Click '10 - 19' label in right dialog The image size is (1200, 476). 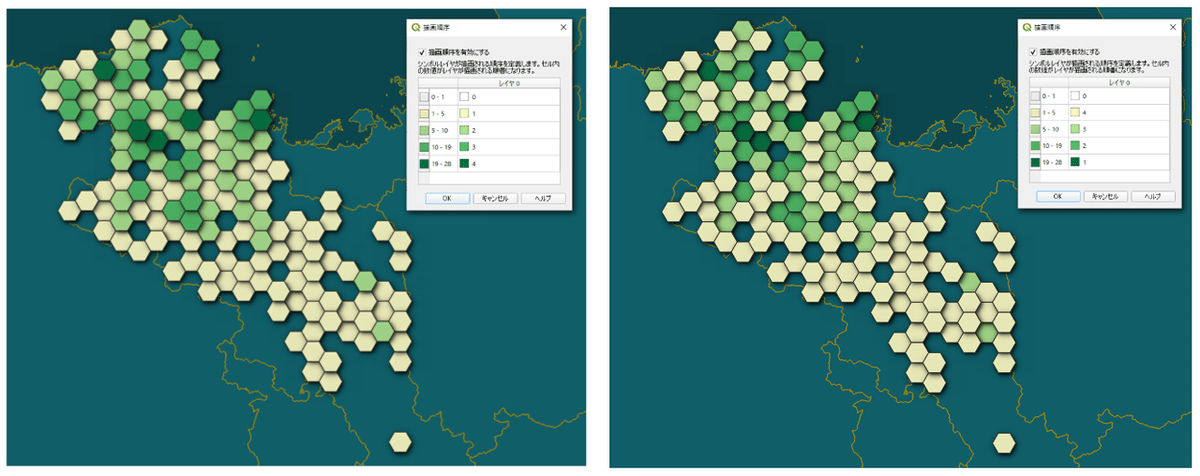point(1051,146)
